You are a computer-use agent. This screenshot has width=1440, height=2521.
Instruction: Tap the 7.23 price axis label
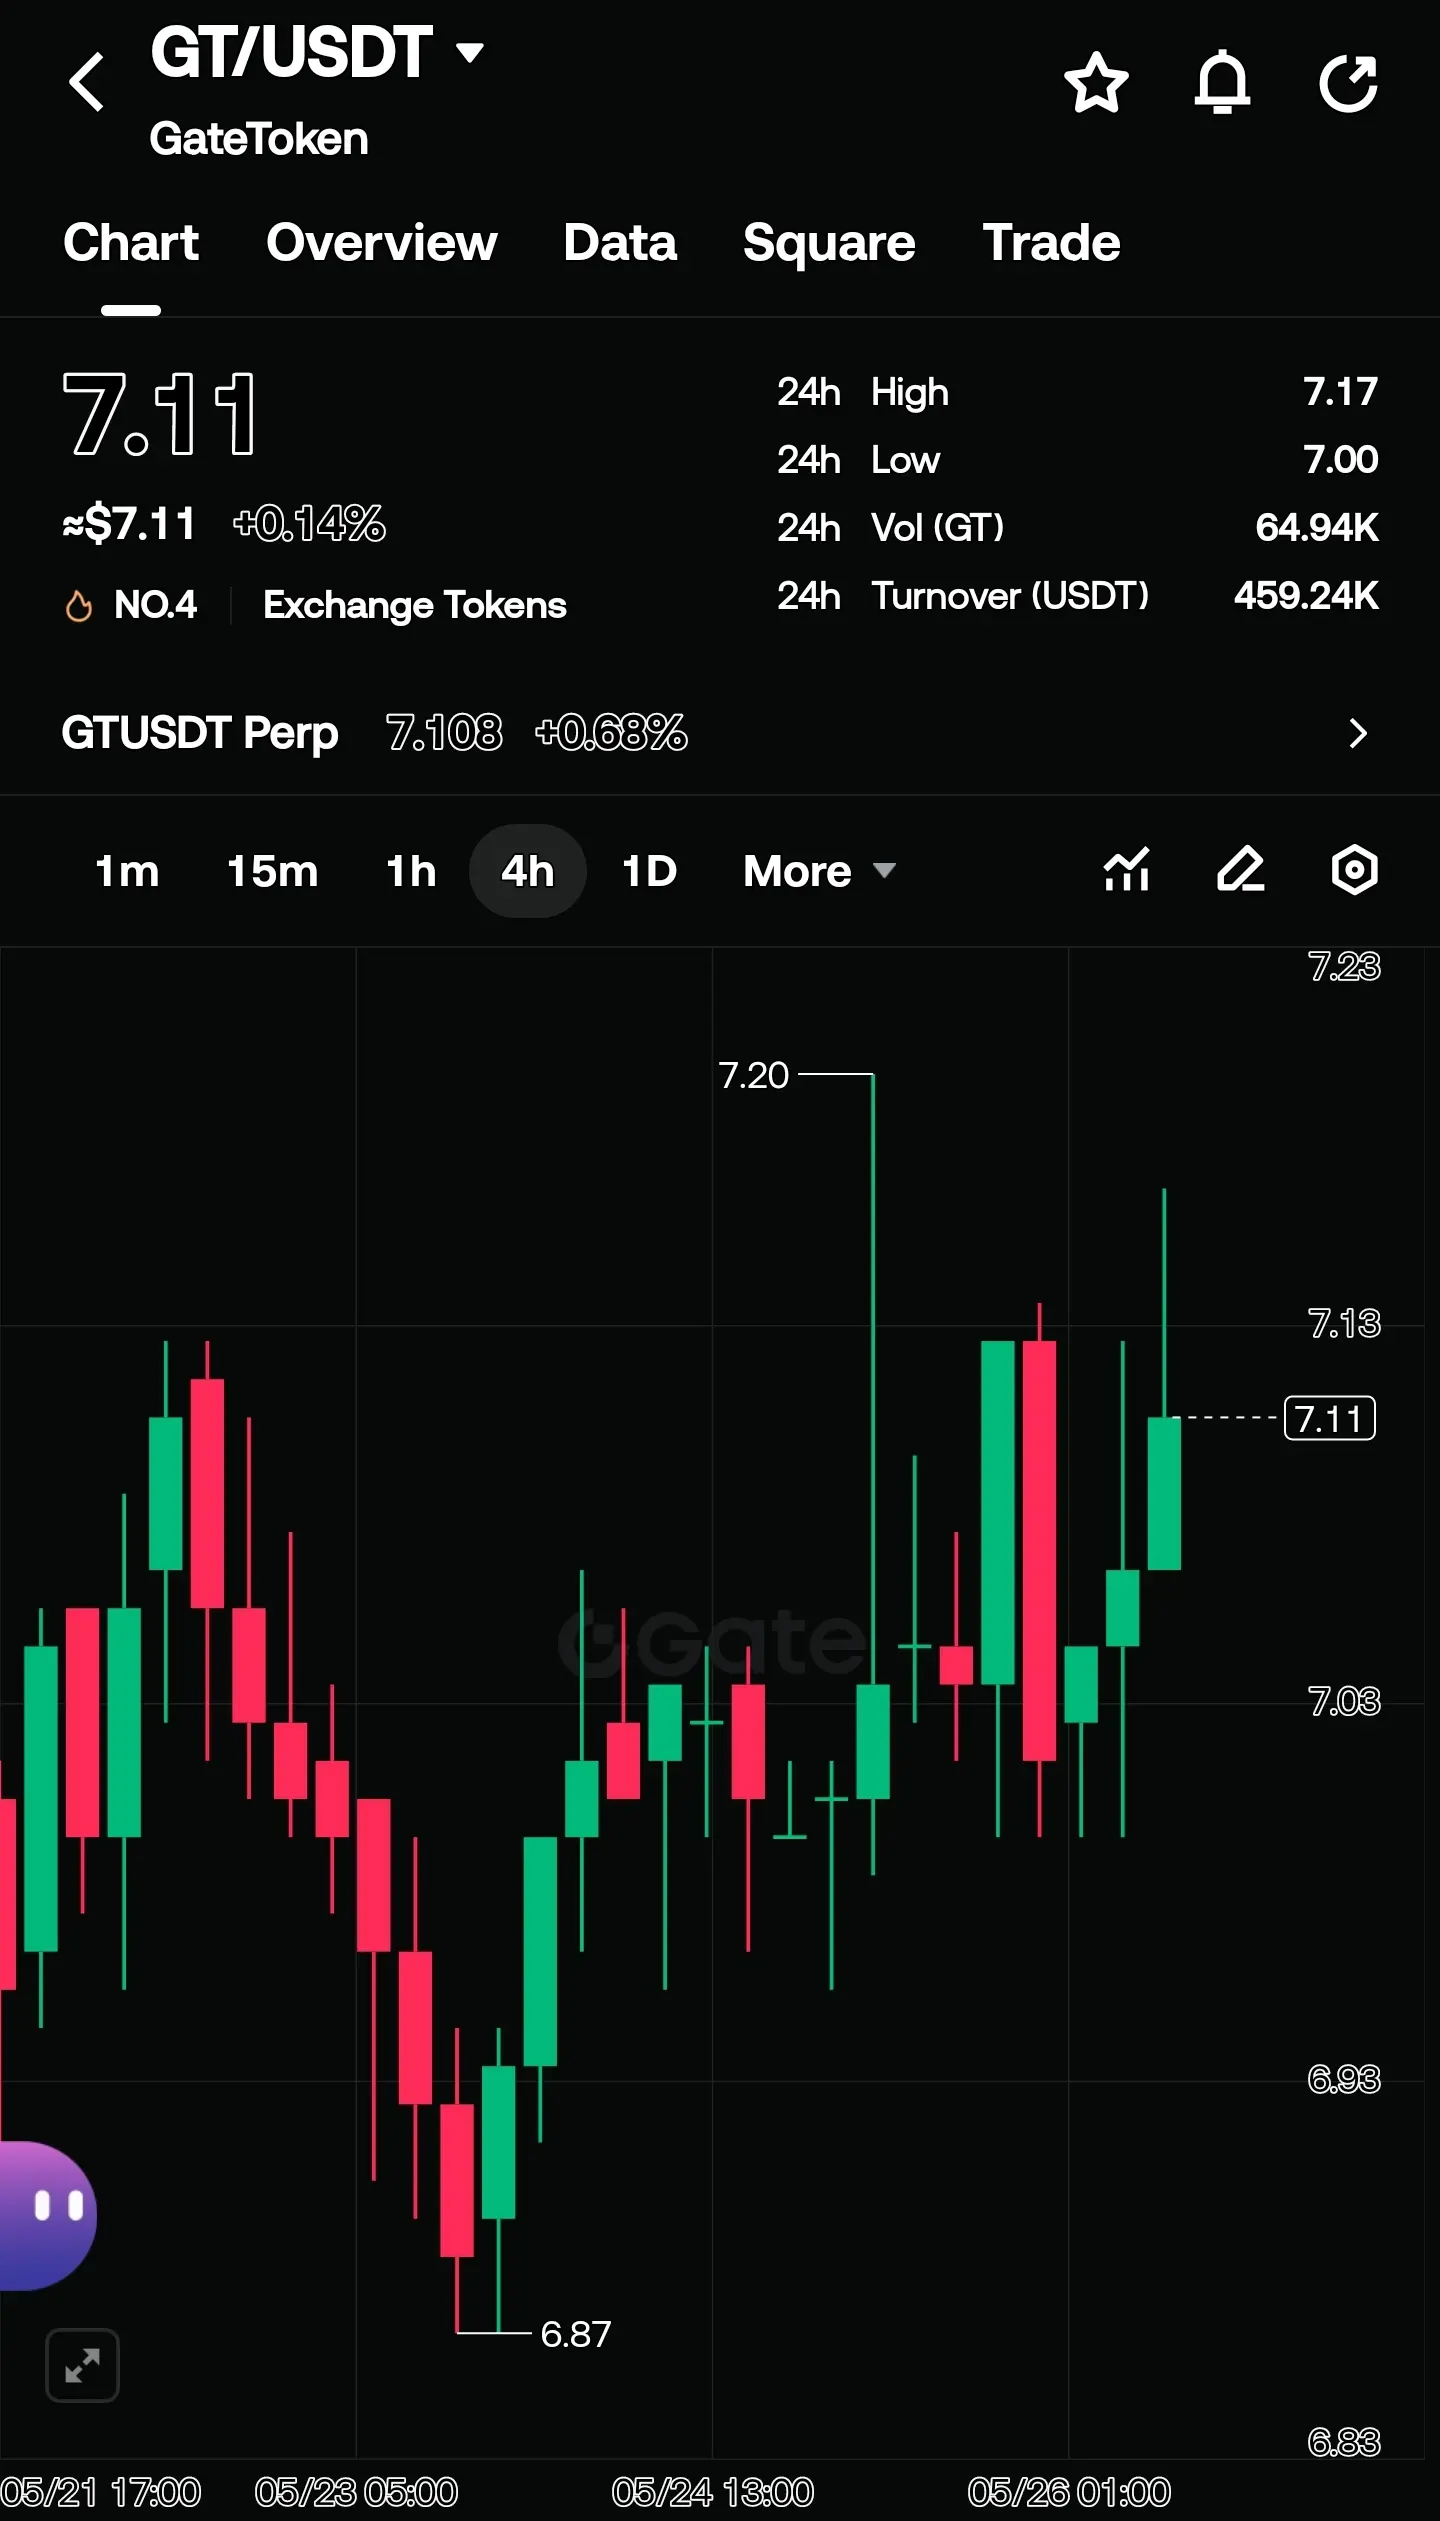coord(1344,966)
